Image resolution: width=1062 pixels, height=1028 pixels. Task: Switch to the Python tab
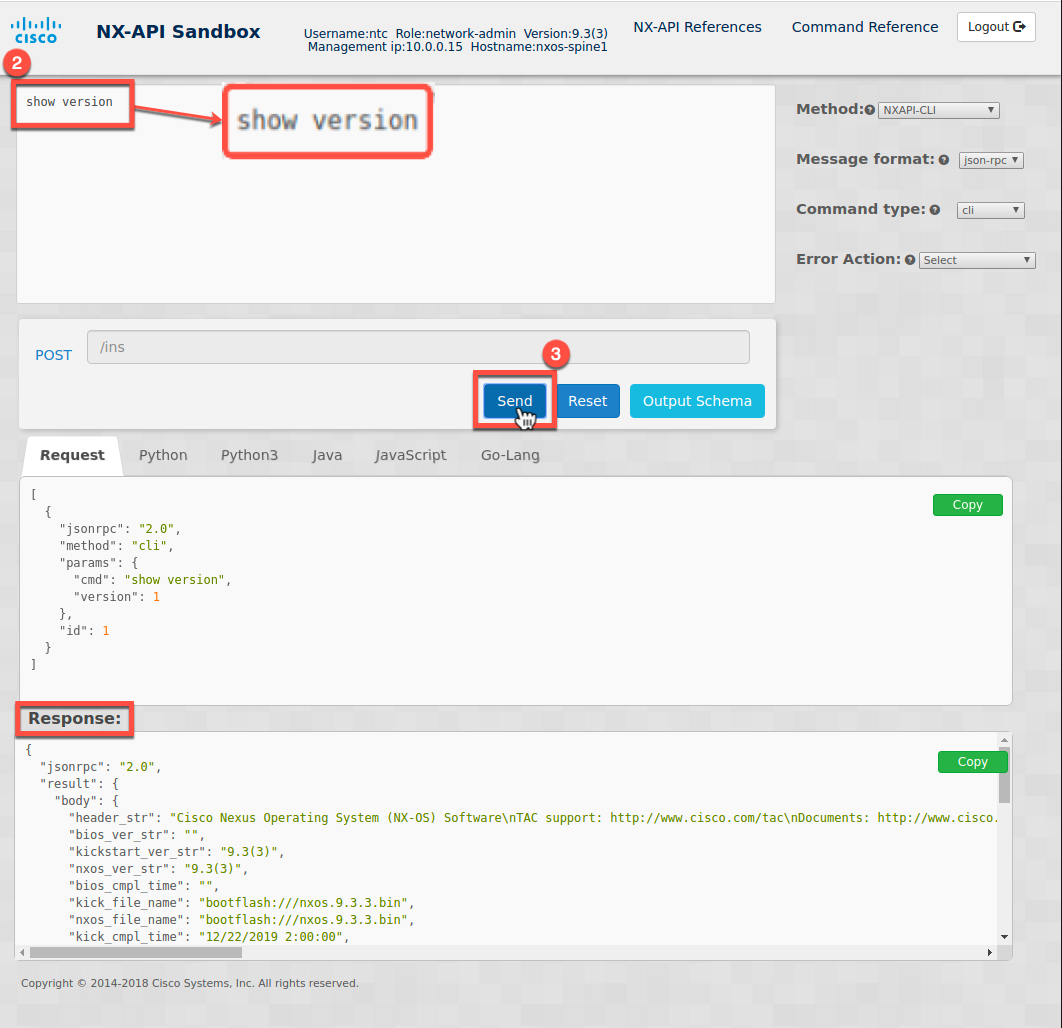click(163, 455)
